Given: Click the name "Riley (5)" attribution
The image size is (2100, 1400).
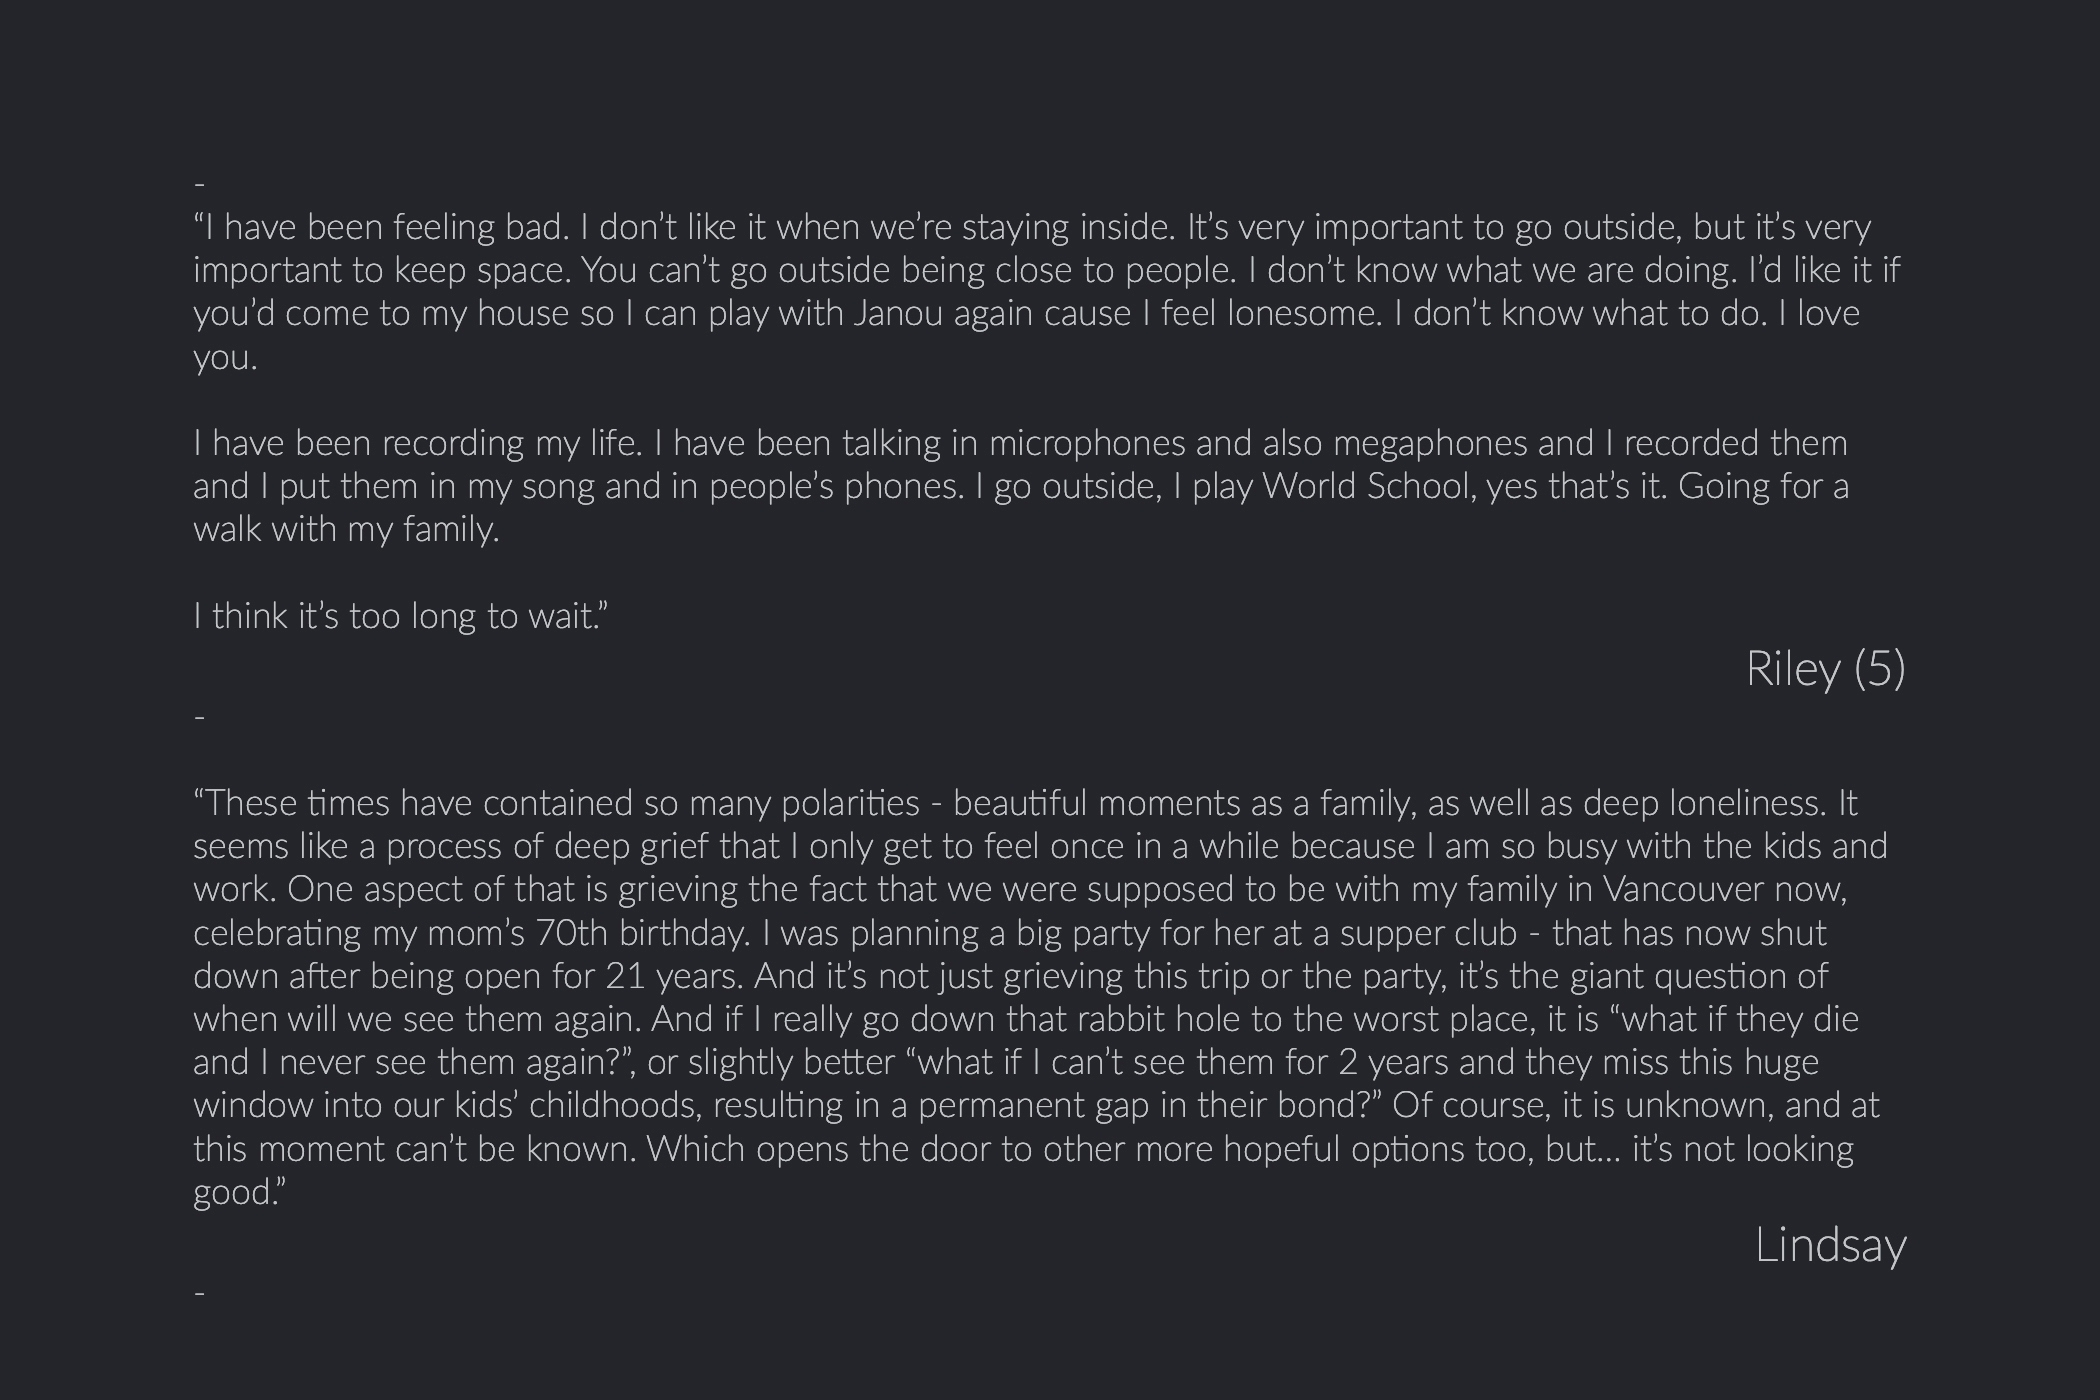Looking at the screenshot, I should click(x=1825, y=668).
